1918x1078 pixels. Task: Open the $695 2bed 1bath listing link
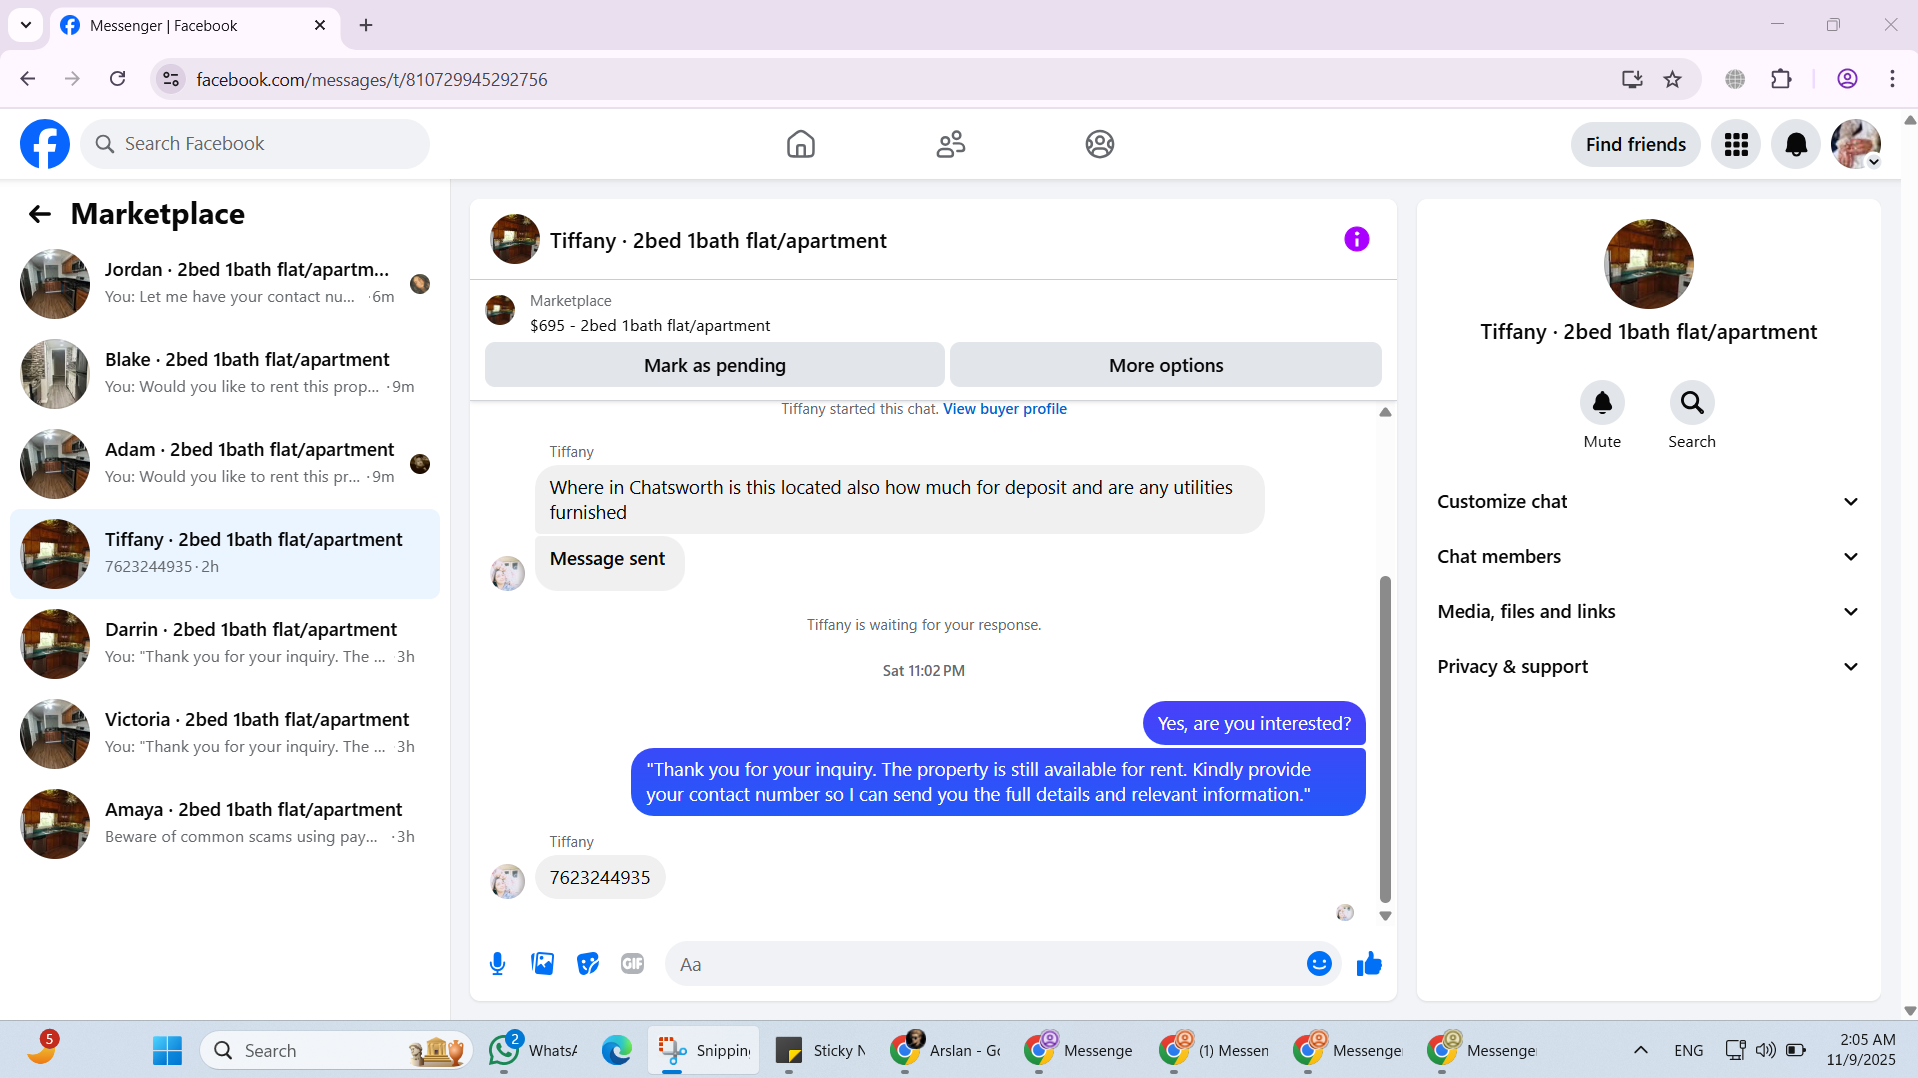650,326
